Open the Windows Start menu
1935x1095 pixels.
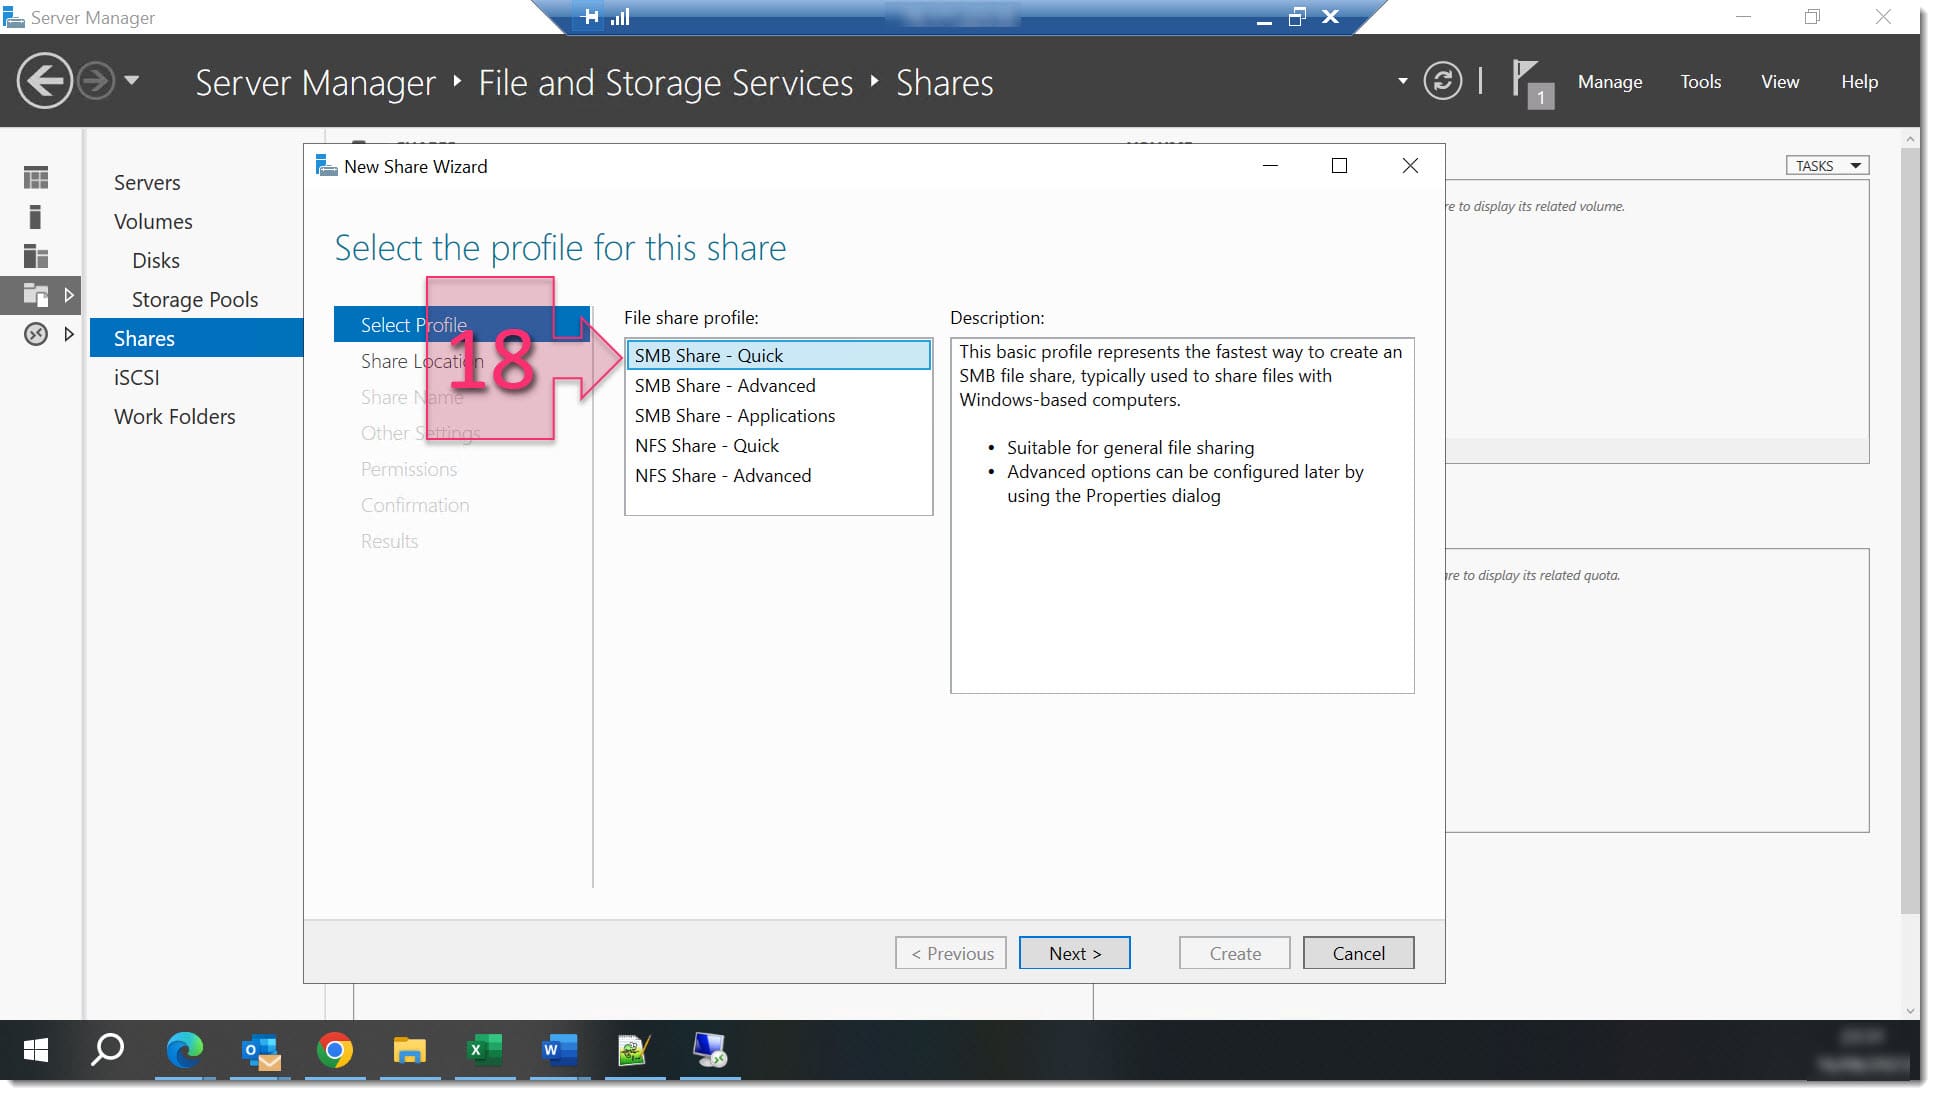pyautogui.click(x=36, y=1050)
